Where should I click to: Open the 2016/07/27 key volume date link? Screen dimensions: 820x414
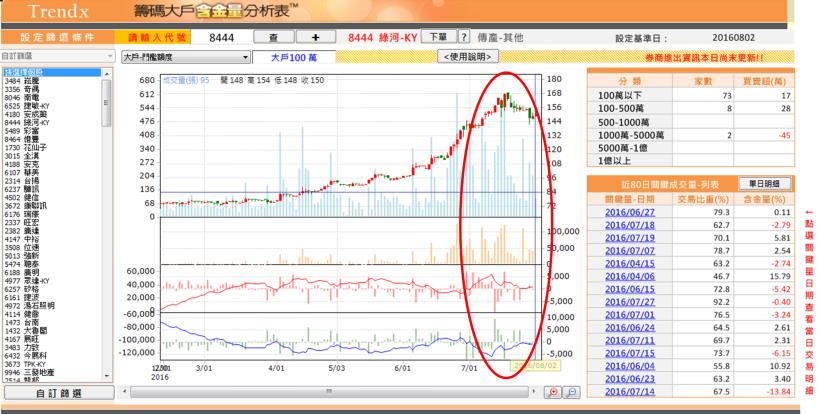[630, 302]
